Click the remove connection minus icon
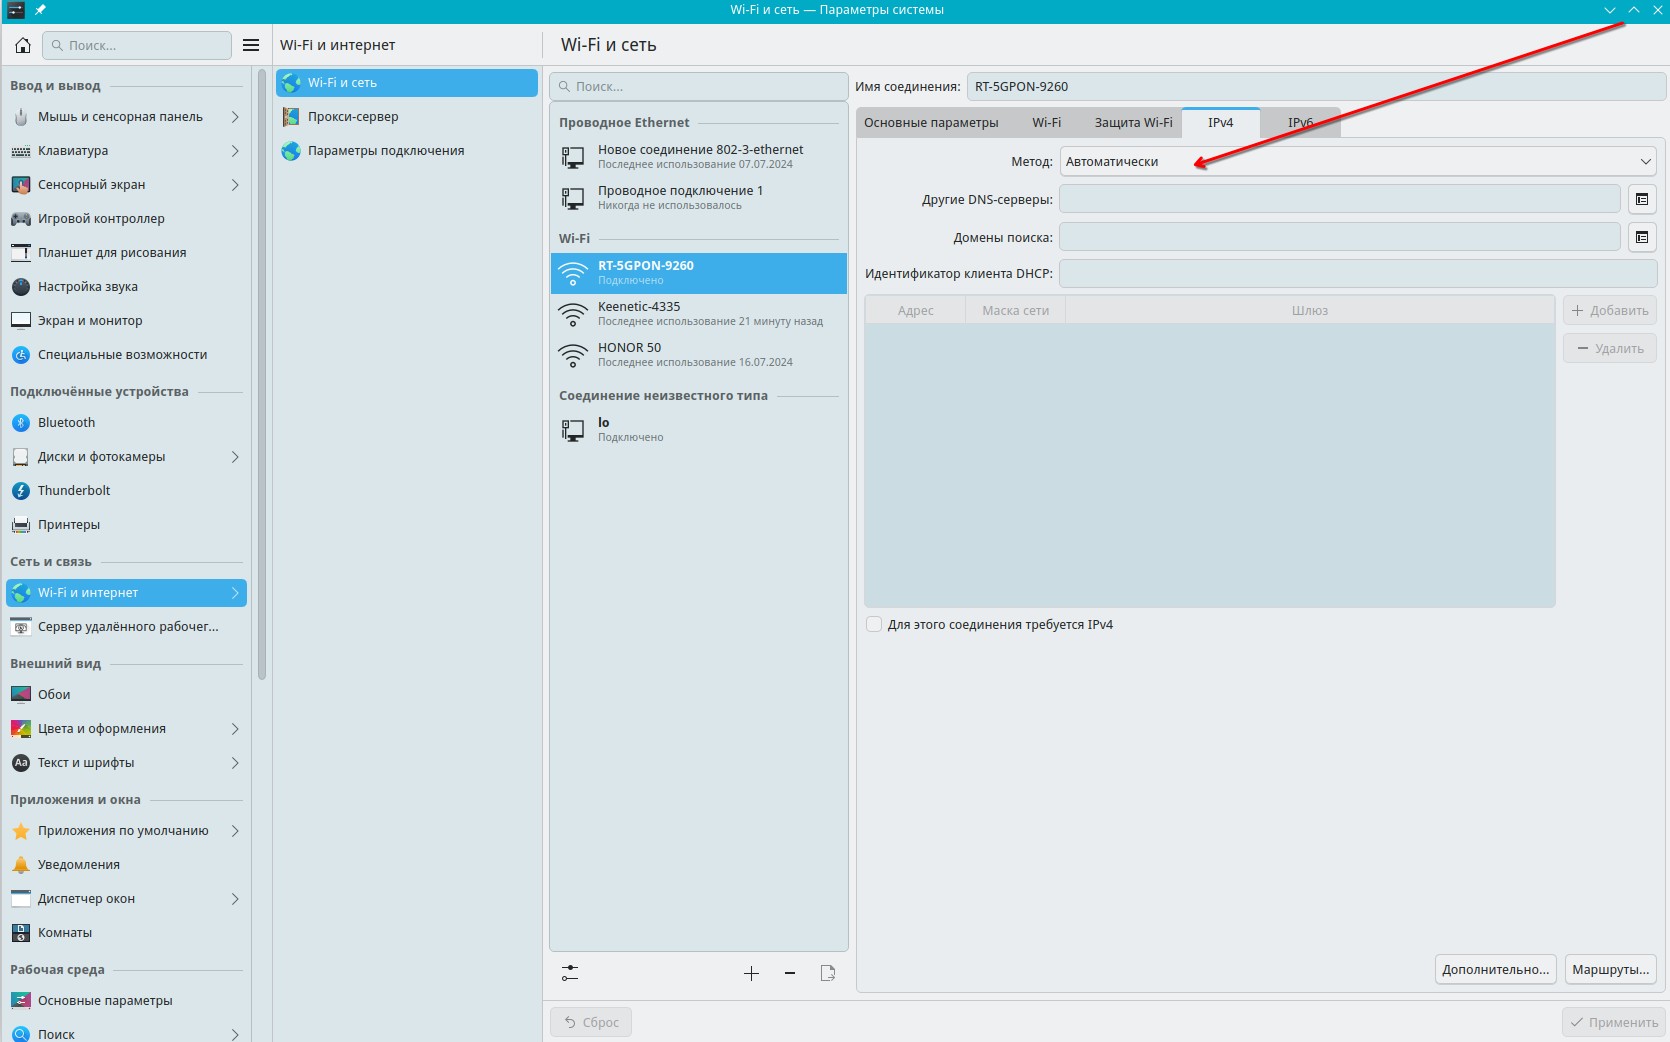 pos(790,973)
